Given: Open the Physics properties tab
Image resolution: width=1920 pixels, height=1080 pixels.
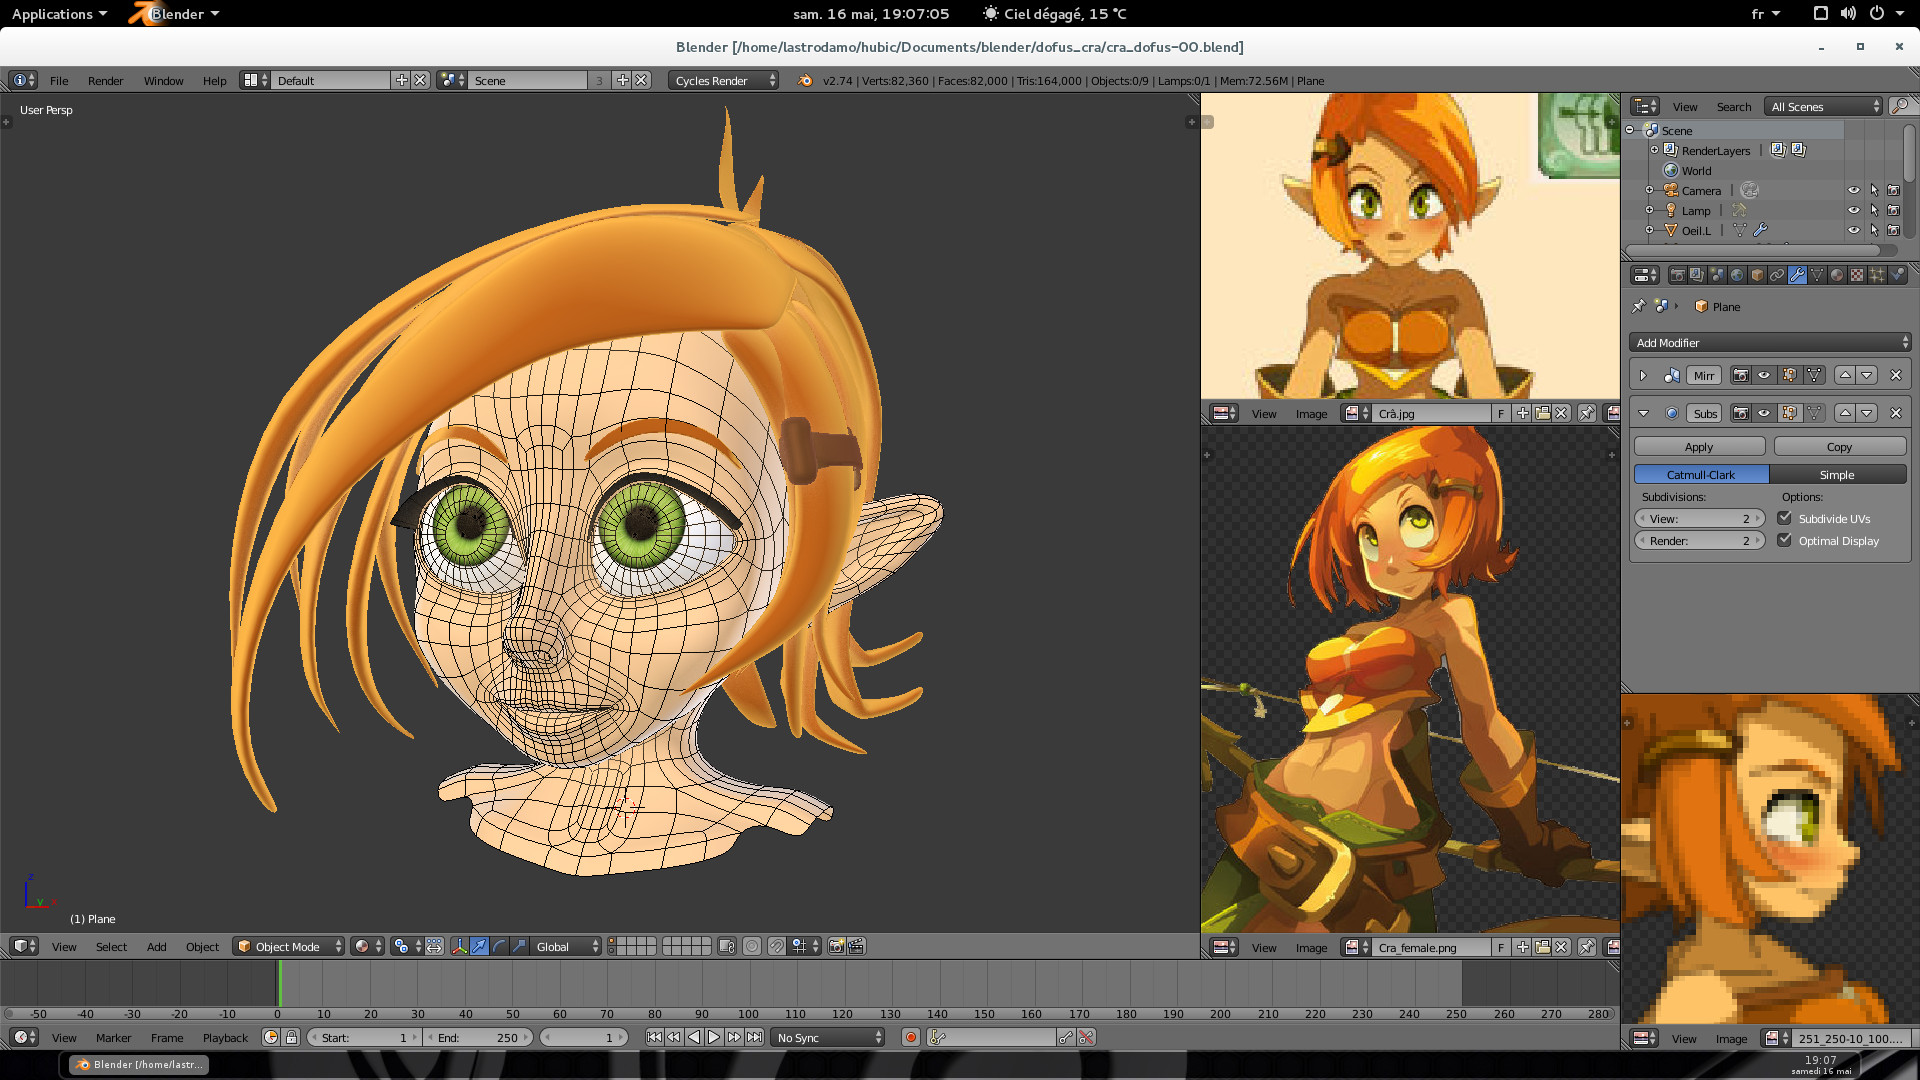Looking at the screenshot, I should pos(1897,275).
